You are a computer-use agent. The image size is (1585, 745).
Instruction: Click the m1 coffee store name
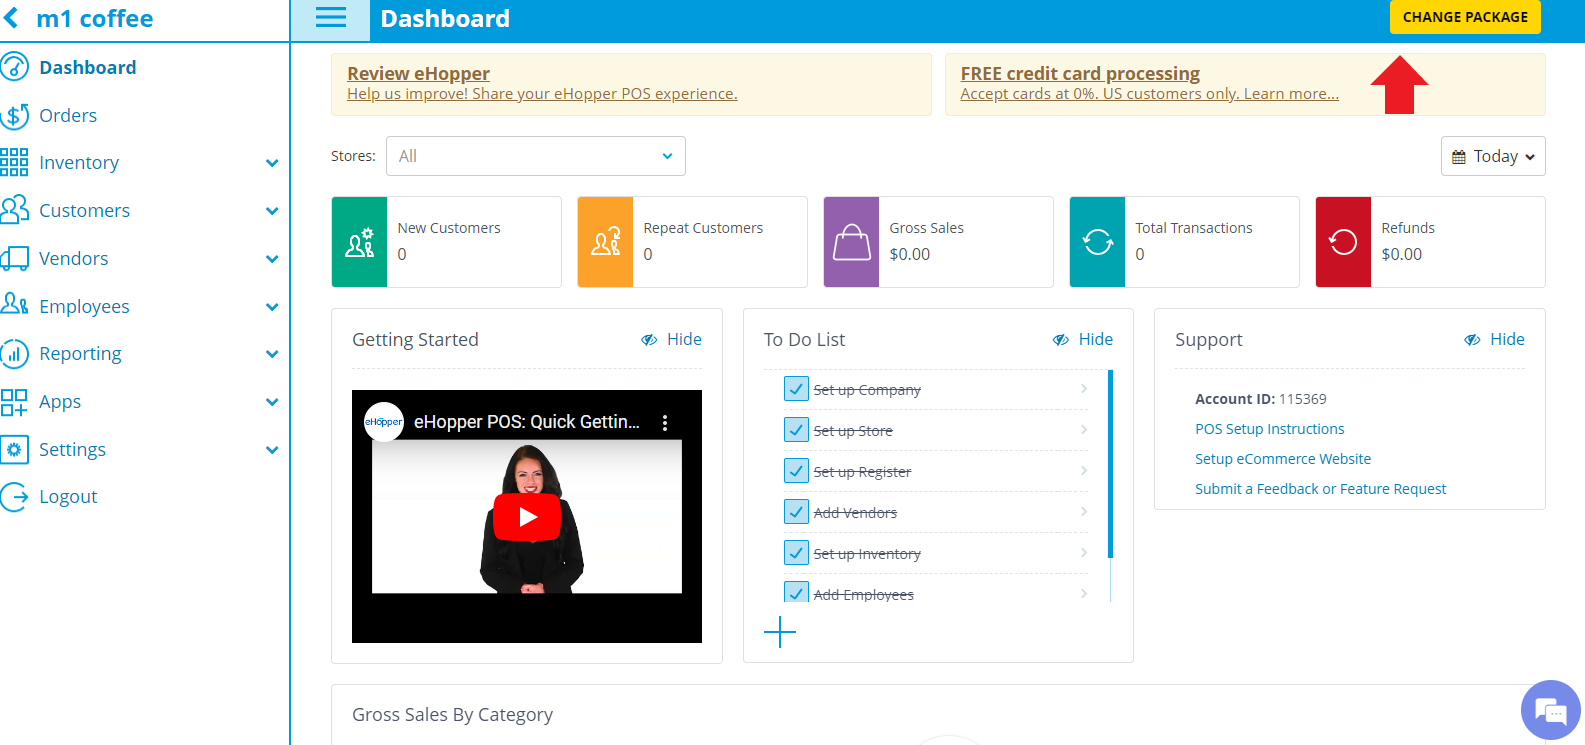[95, 18]
